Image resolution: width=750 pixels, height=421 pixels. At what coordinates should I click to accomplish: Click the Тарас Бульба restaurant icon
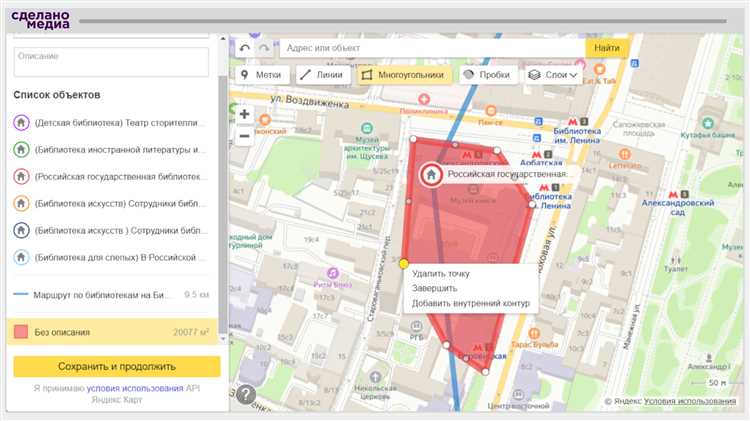click(x=534, y=333)
